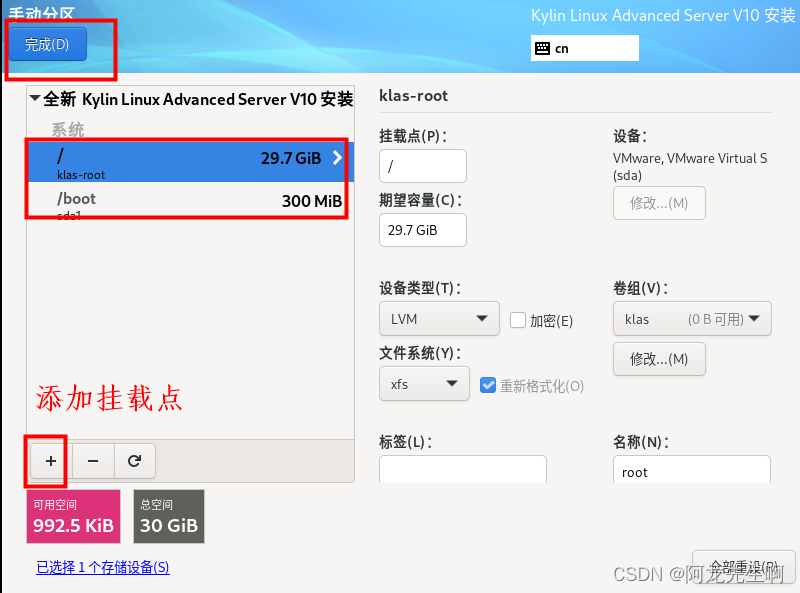Open the klas-root partition chevron arrow
The height and width of the screenshot is (593, 800).
(337, 157)
